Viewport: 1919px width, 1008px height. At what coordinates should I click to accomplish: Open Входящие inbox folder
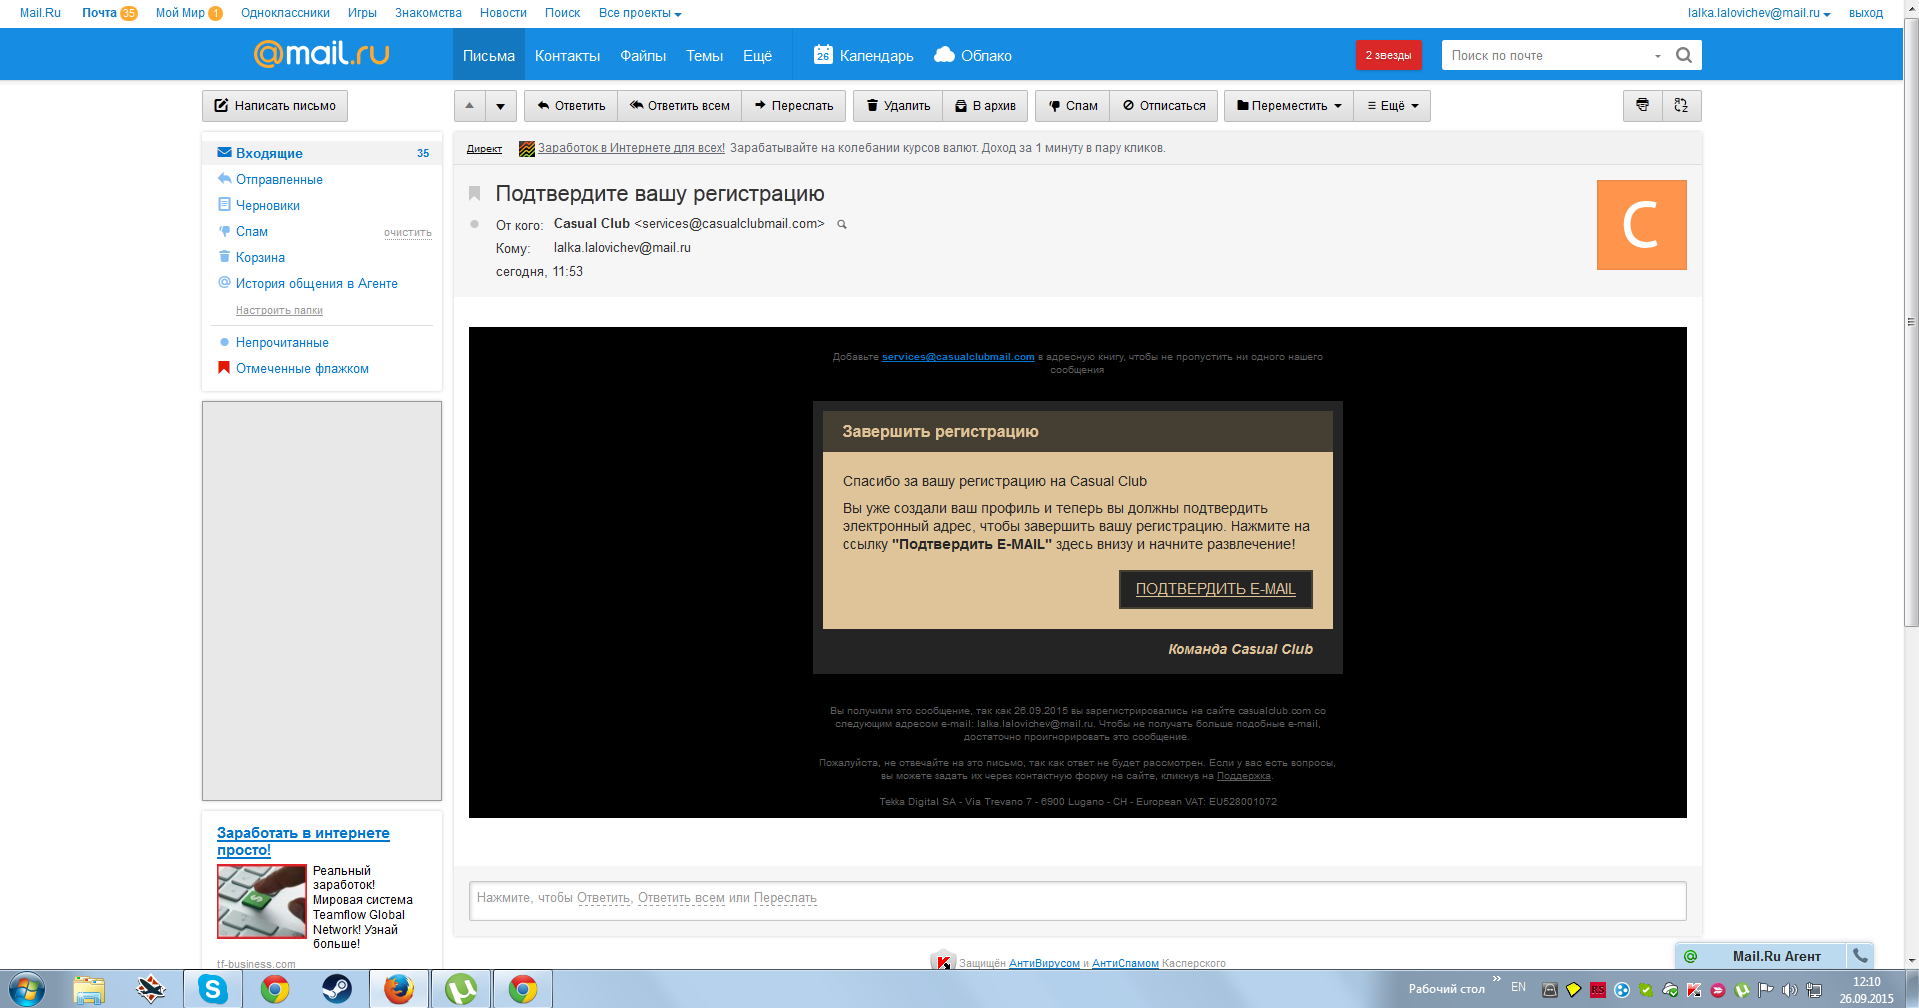point(323,153)
